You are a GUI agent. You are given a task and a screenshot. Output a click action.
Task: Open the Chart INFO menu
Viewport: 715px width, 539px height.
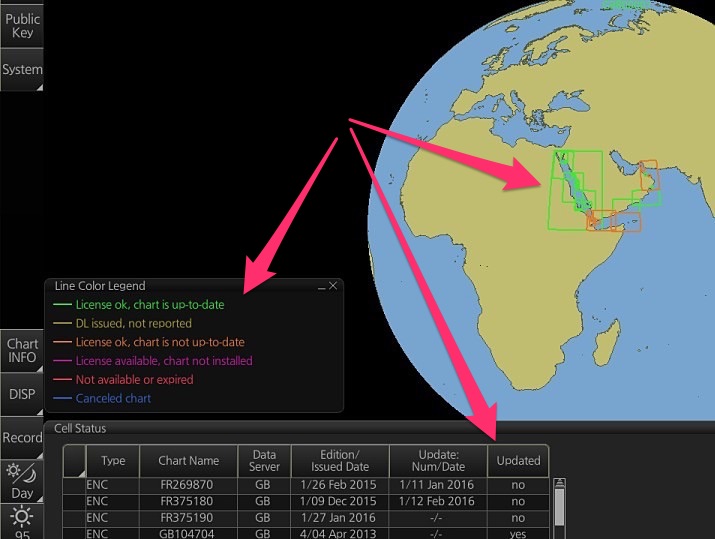pos(22,350)
